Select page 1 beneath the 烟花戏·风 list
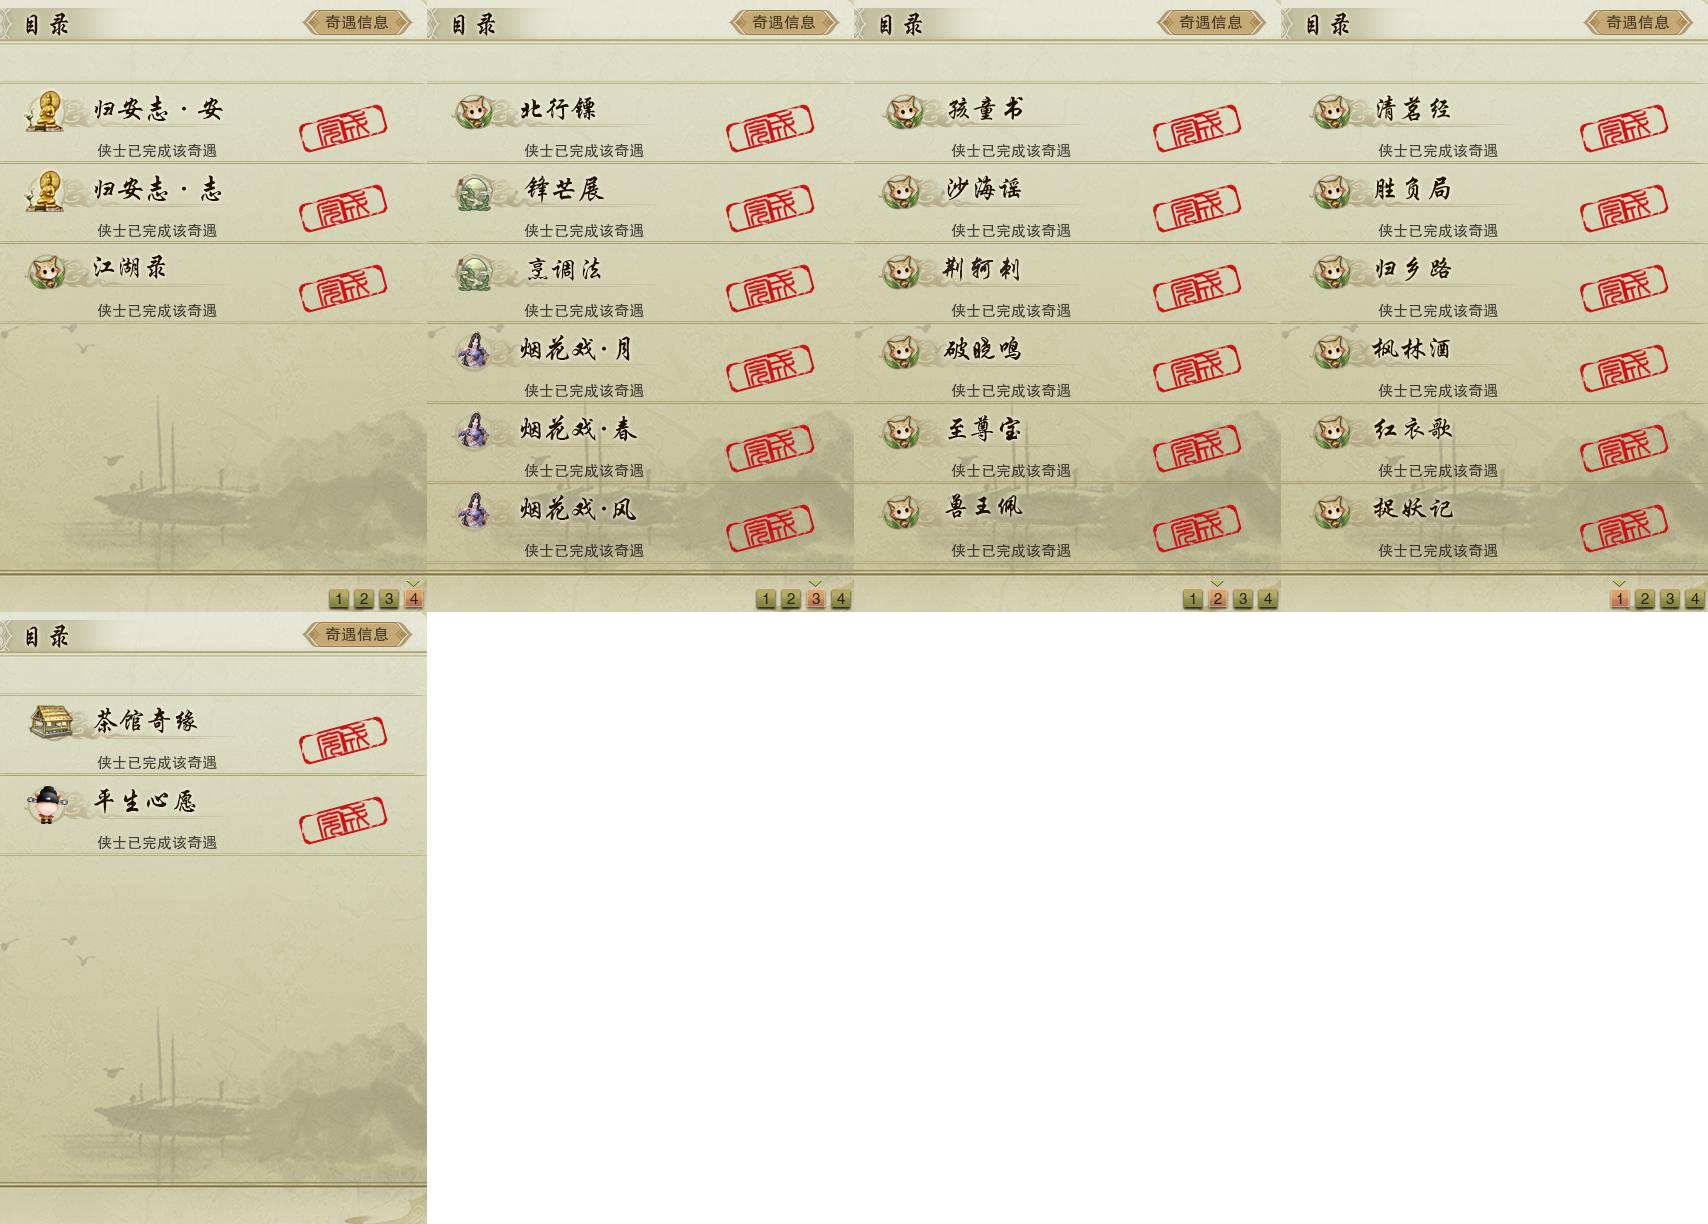Viewport: 1708px width, 1224px height. pyautogui.click(x=765, y=598)
